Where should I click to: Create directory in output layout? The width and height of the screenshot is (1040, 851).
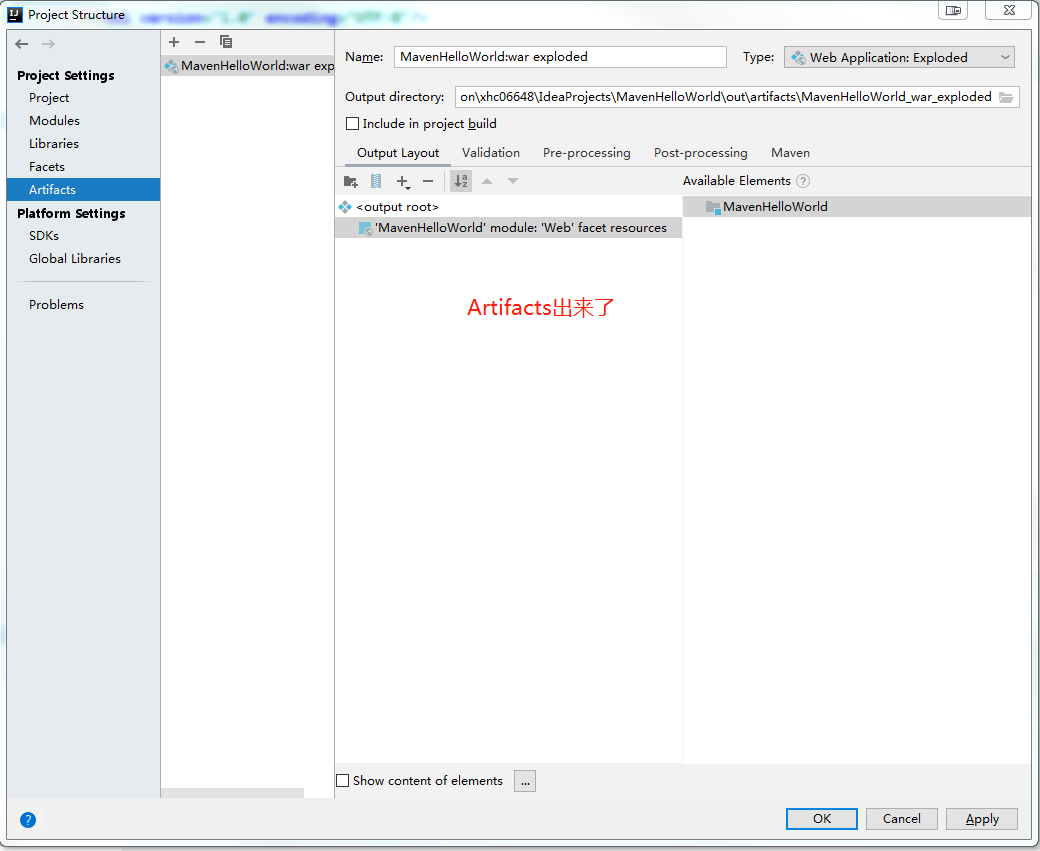[x=350, y=181]
